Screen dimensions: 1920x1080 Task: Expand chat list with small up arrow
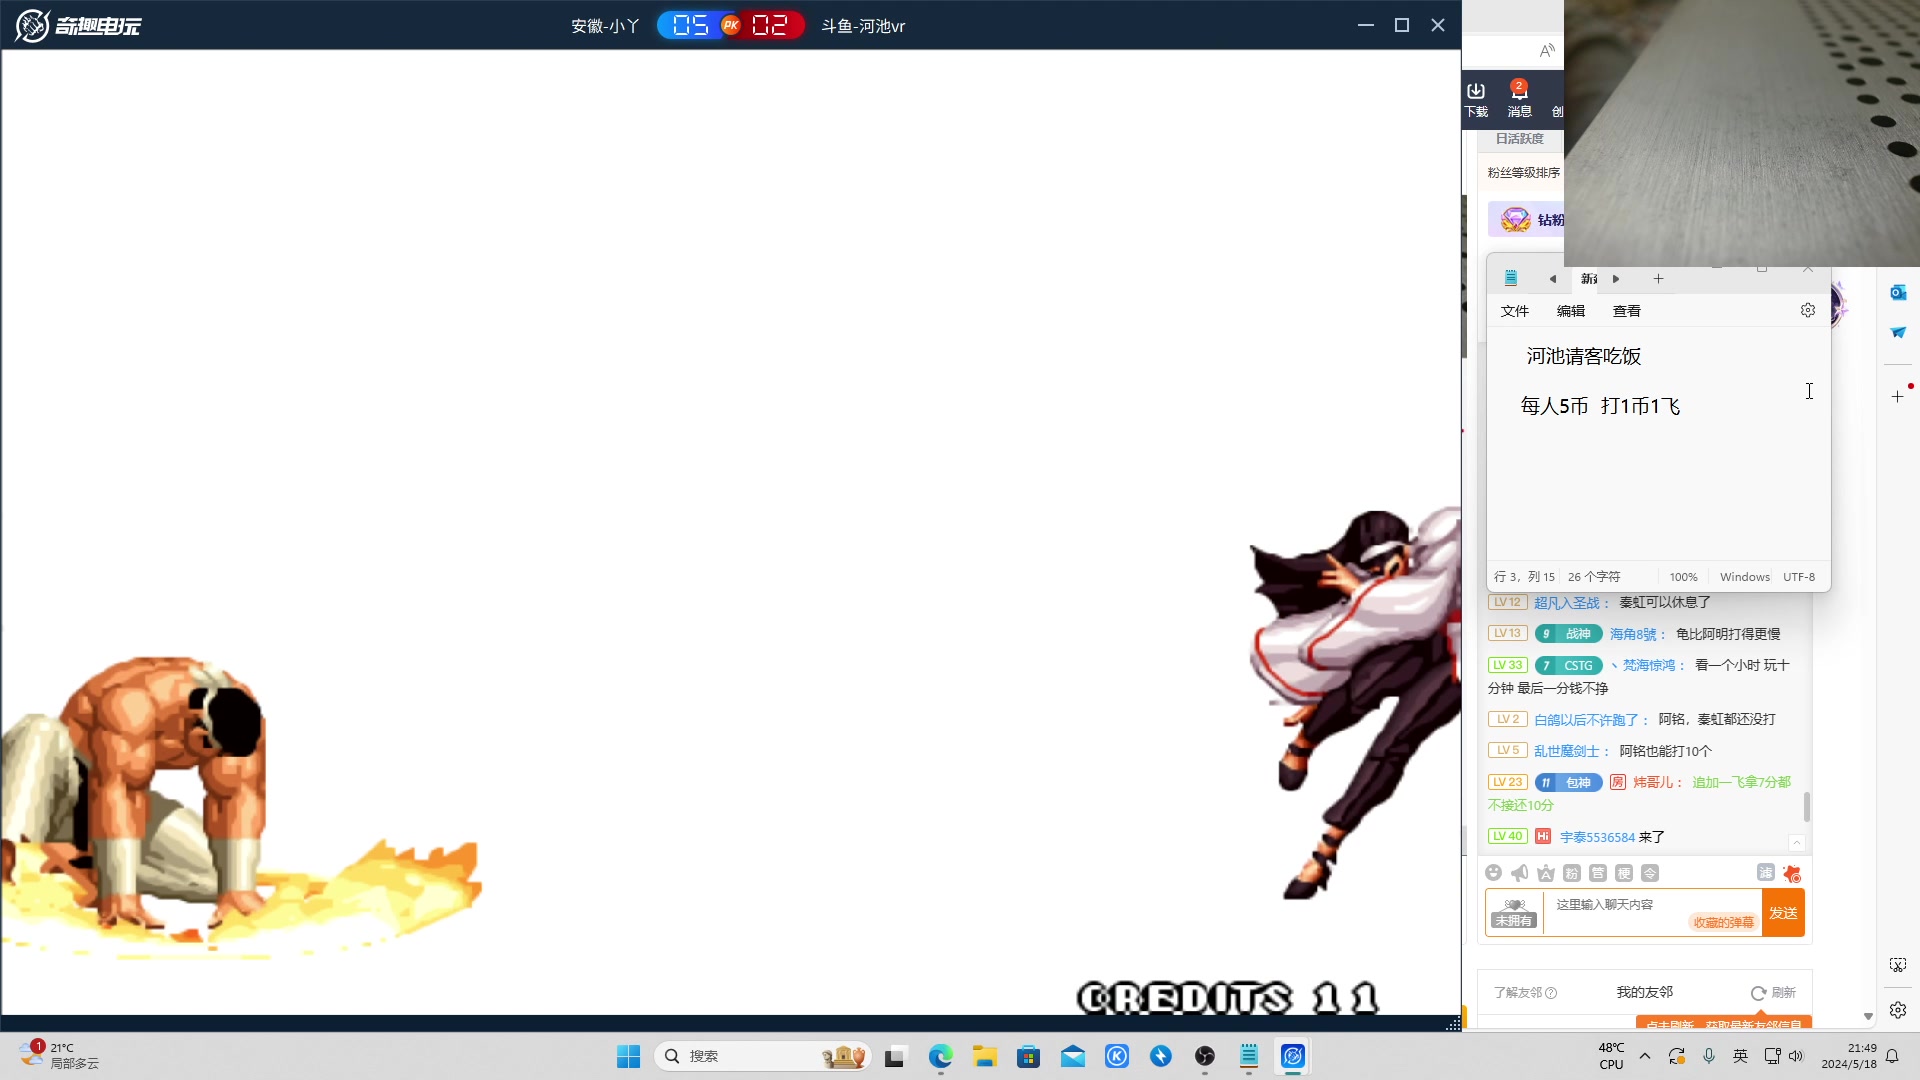(x=1796, y=842)
